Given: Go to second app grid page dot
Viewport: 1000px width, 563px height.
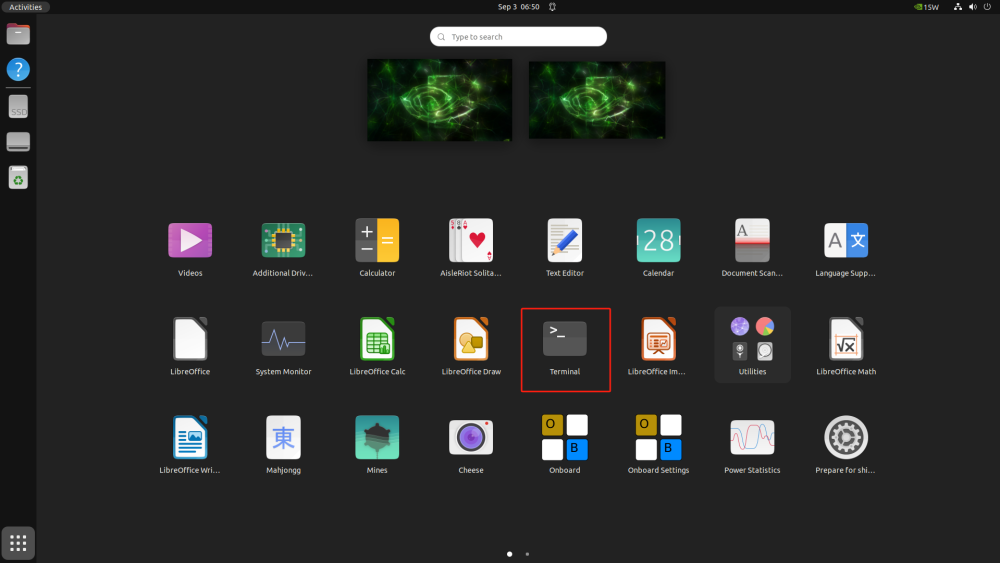Looking at the screenshot, I should pyautogui.click(x=528, y=553).
